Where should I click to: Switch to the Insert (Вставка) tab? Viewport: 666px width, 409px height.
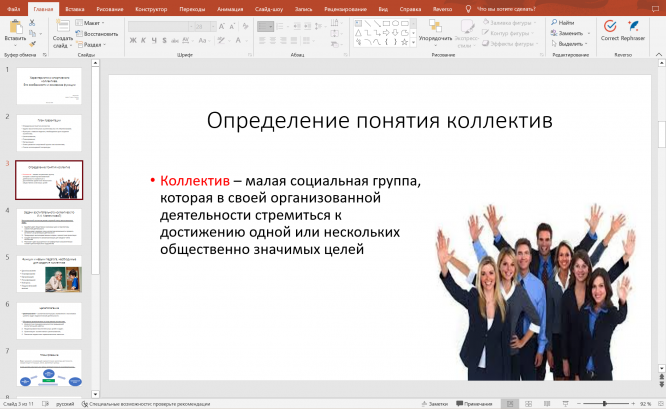pos(74,7)
